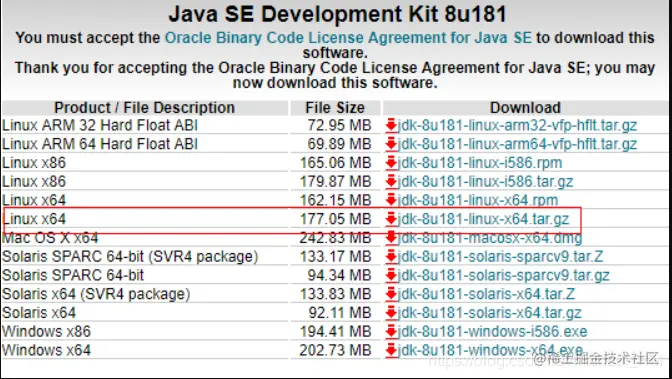Click red download arrow for linux-x64.tar.gz
672x379 pixels.
point(391,219)
